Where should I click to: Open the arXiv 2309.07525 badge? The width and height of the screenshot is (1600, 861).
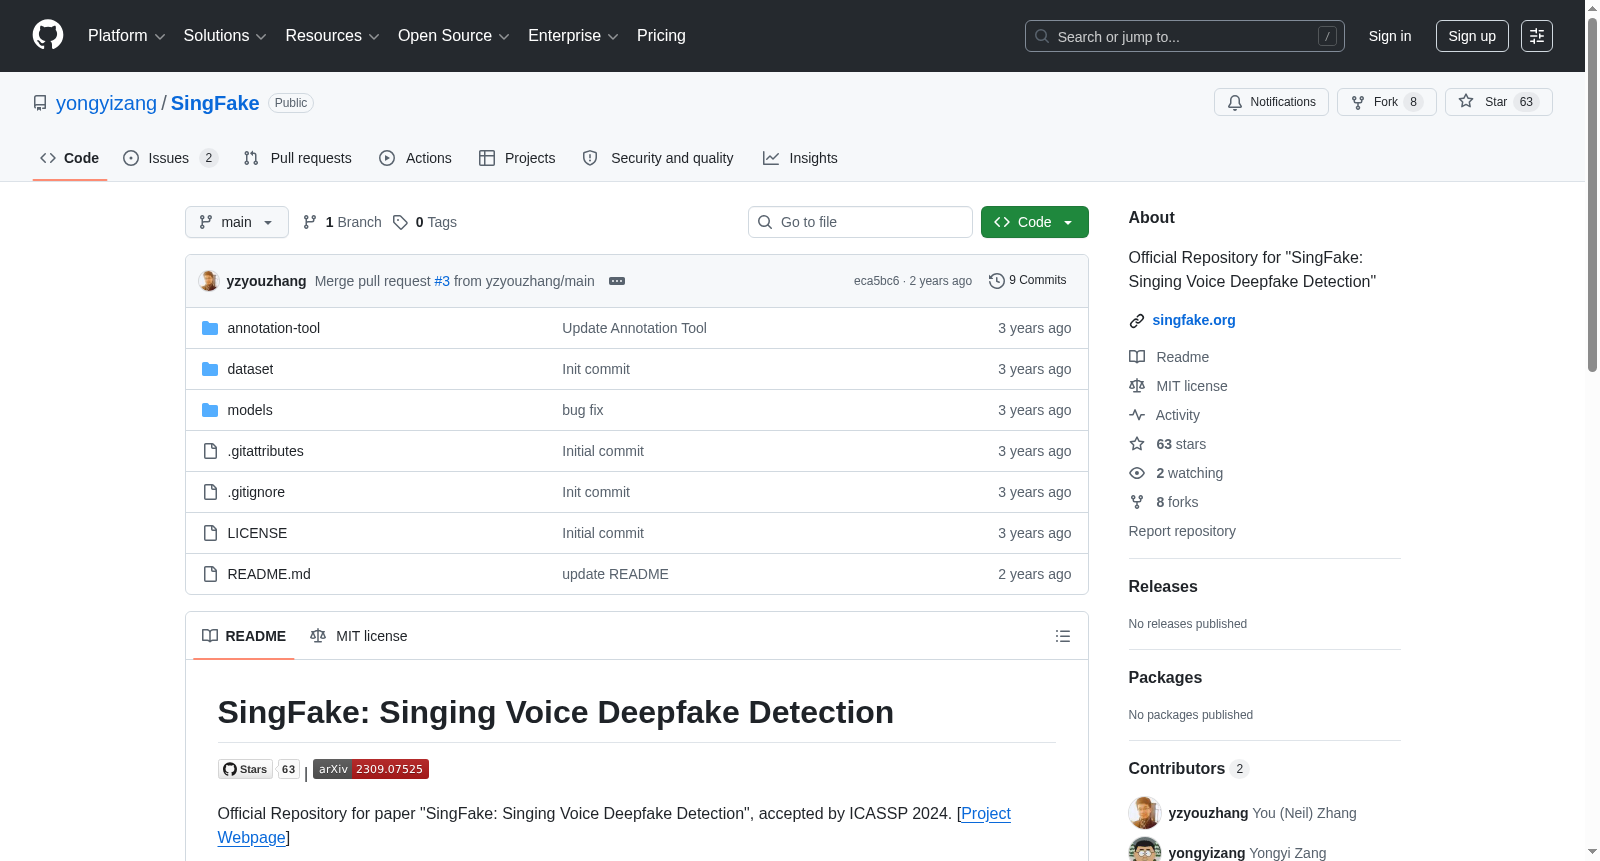(371, 769)
